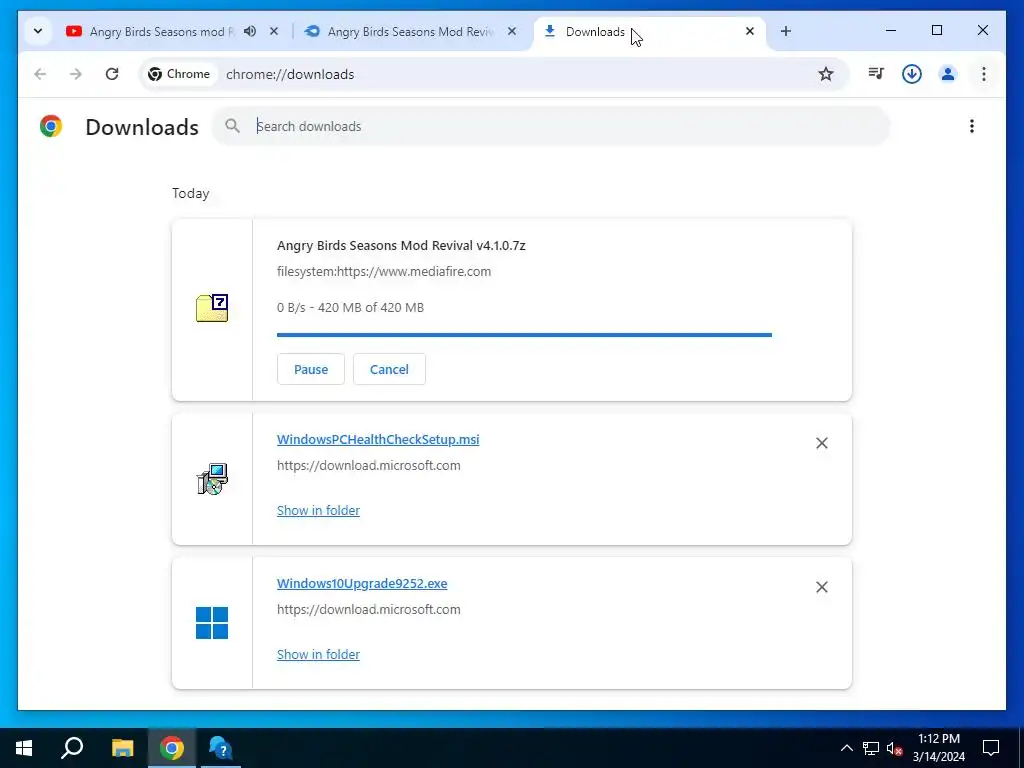Open the downloads bubble icon in toolbar
The image size is (1024, 768).
coord(912,74)
